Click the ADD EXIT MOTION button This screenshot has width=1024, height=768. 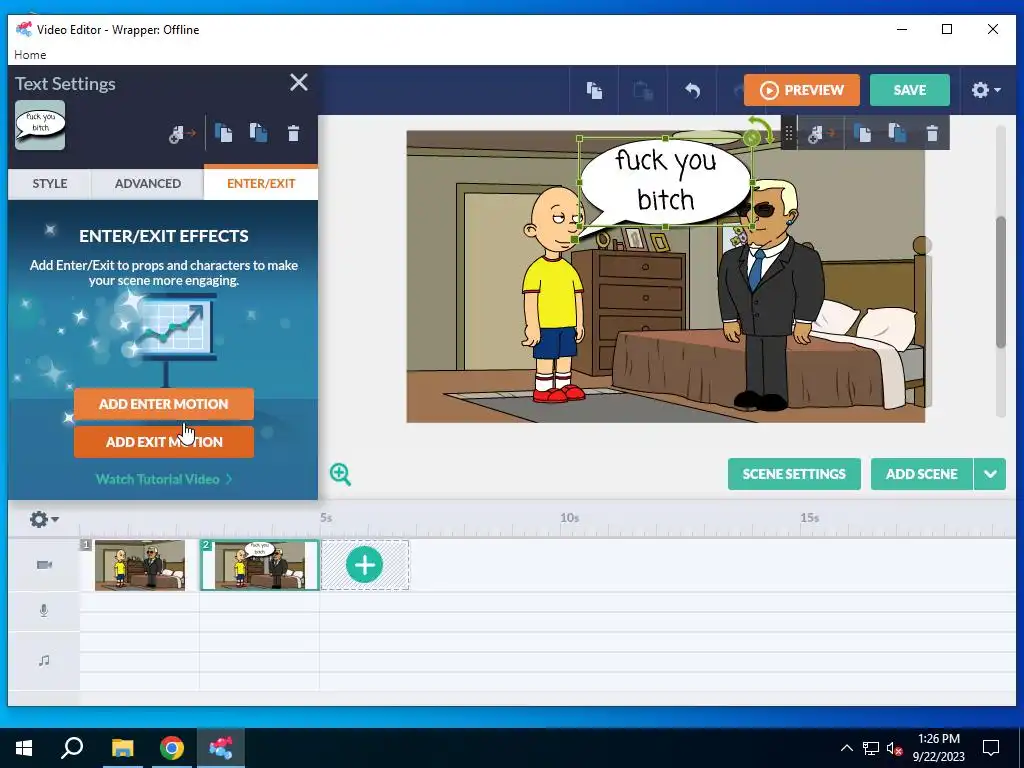coord(164,442)
